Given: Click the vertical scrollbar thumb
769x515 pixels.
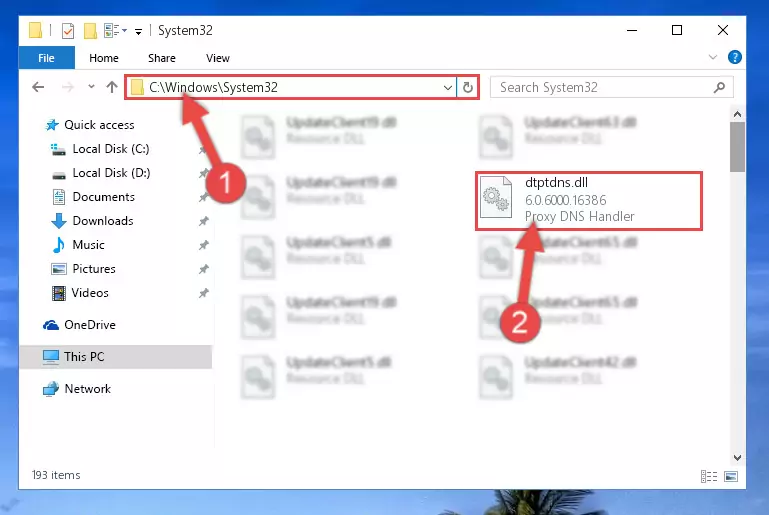Looking at the screenshot, I should 737,147.
